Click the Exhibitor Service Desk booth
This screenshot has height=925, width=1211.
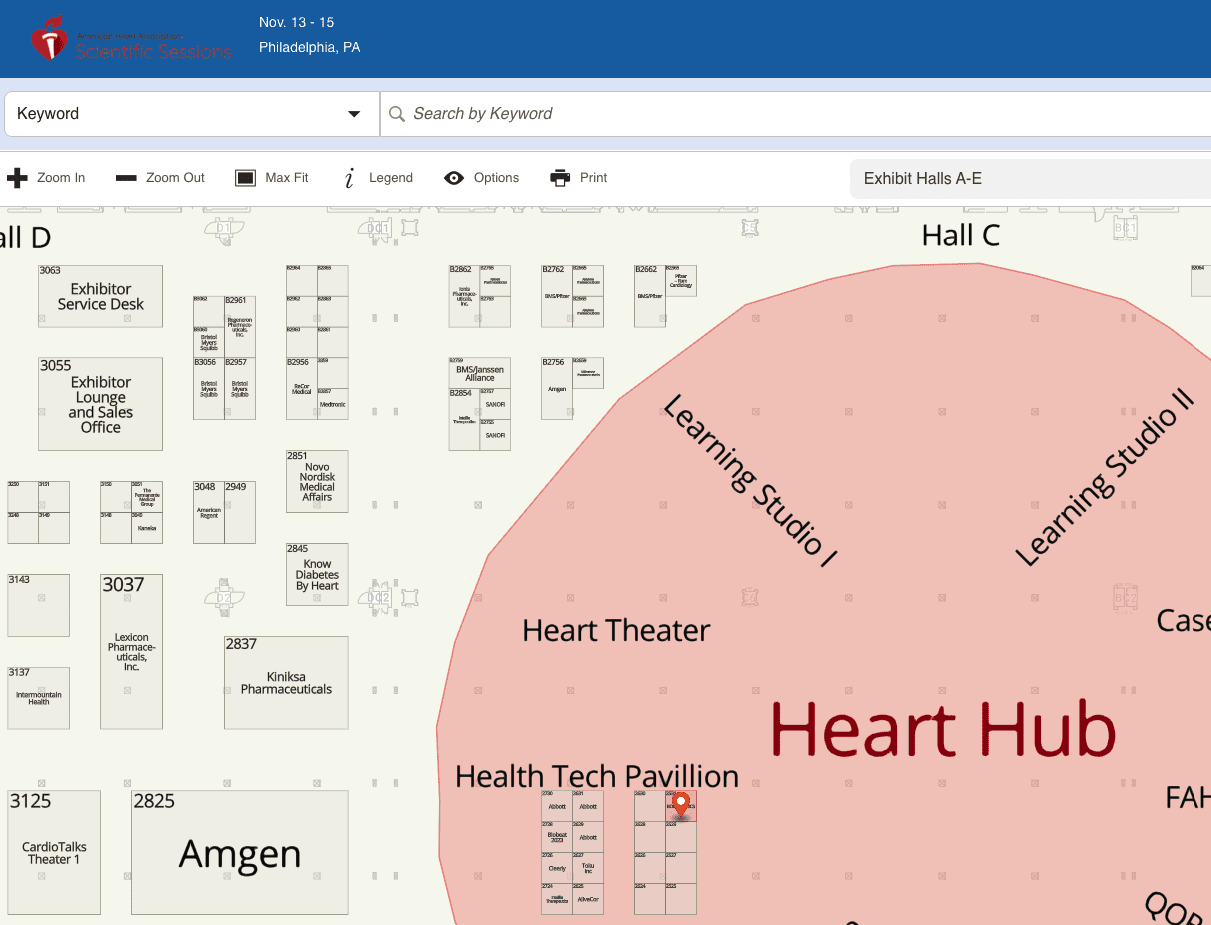pos(100,296)
